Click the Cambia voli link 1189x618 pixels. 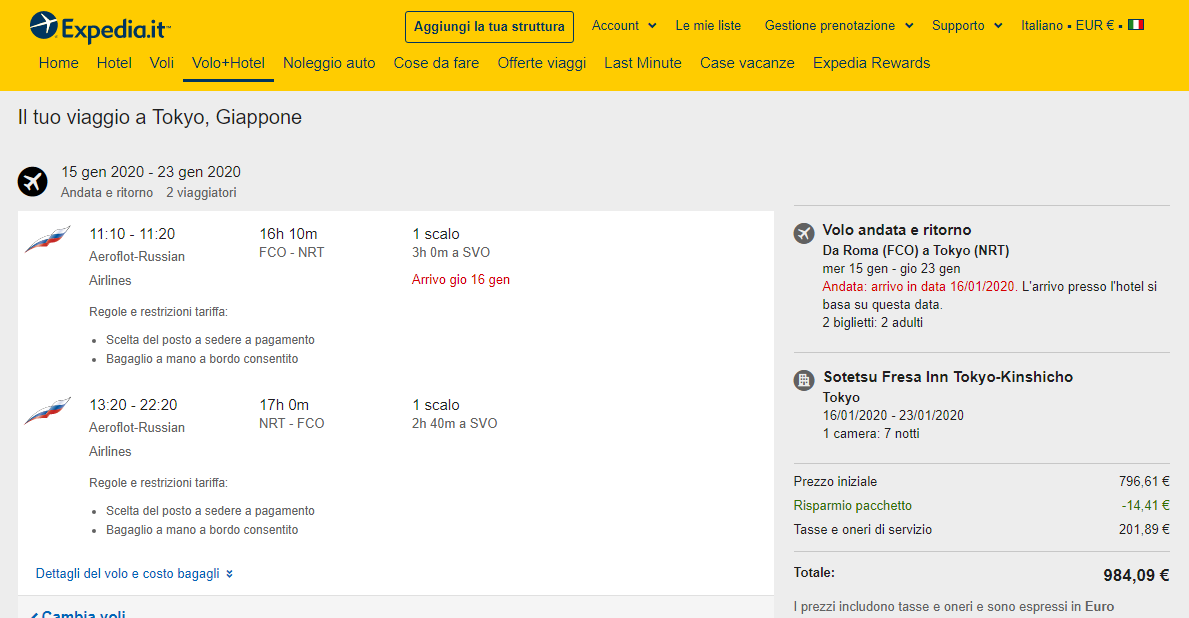[x=77, y=613]
